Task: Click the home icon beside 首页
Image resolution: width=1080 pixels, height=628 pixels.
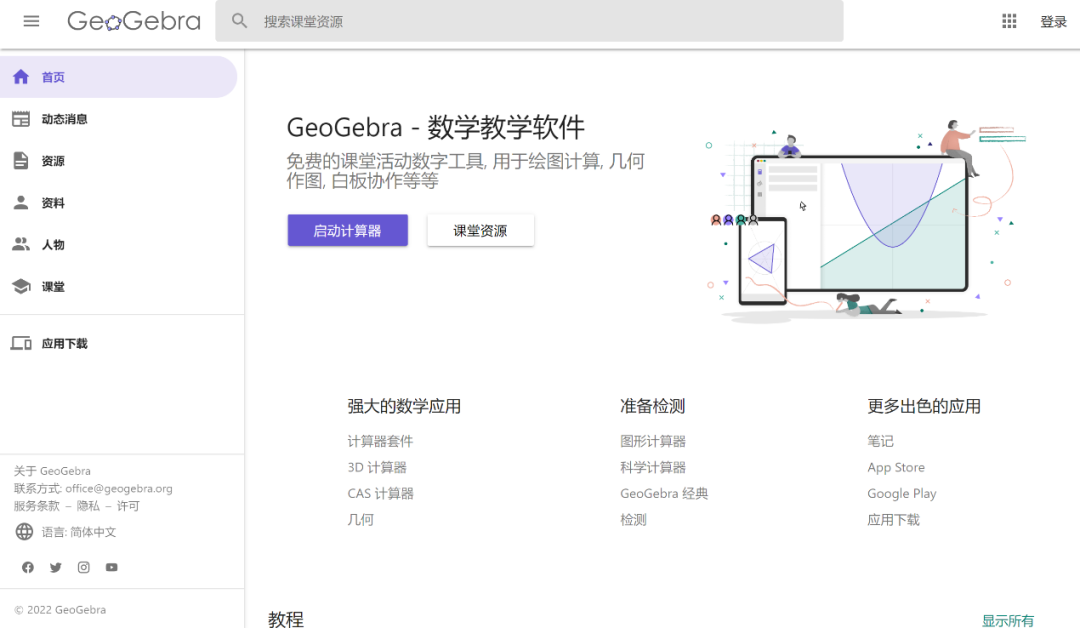Action: click(21, 77)
